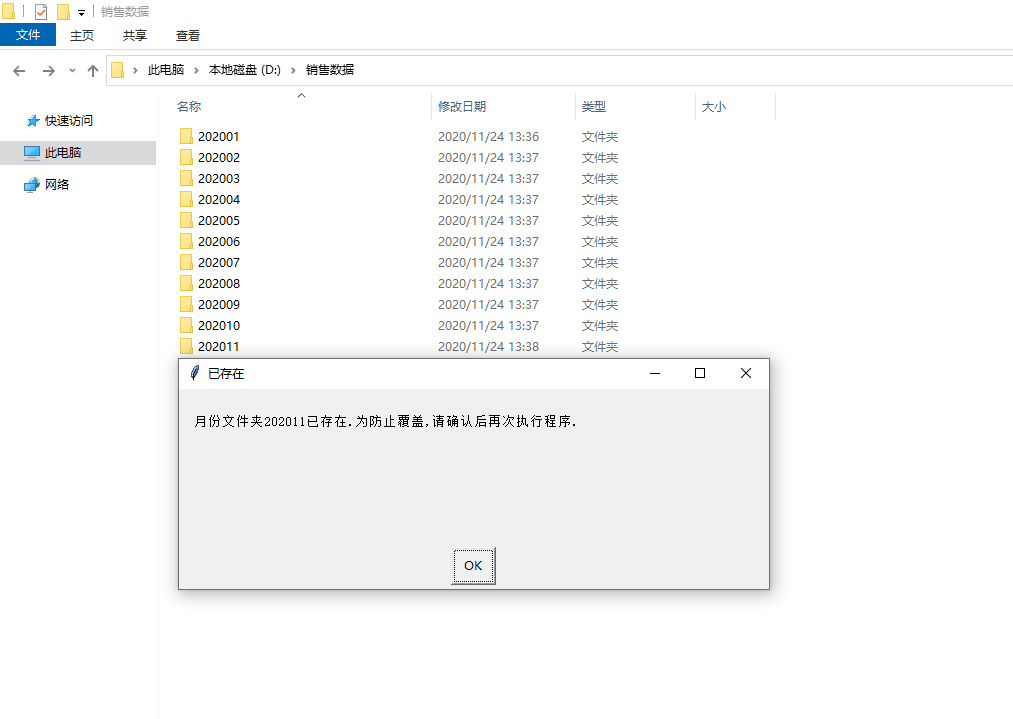Open the 202001 folder
This screenshot has height=719, width=1013.
(218, 136)
